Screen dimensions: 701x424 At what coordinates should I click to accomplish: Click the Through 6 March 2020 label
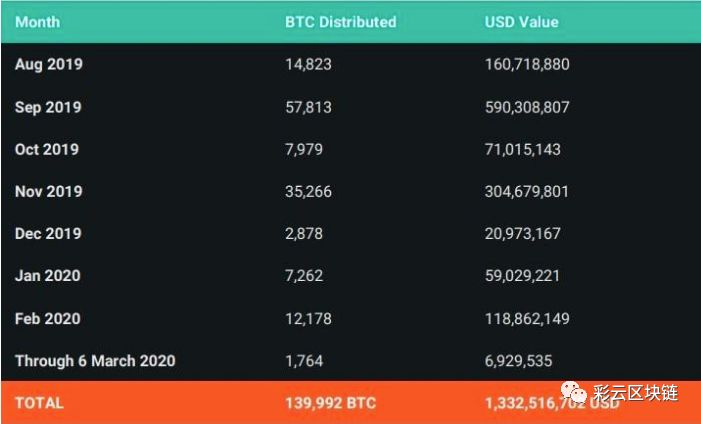(95, 361)
